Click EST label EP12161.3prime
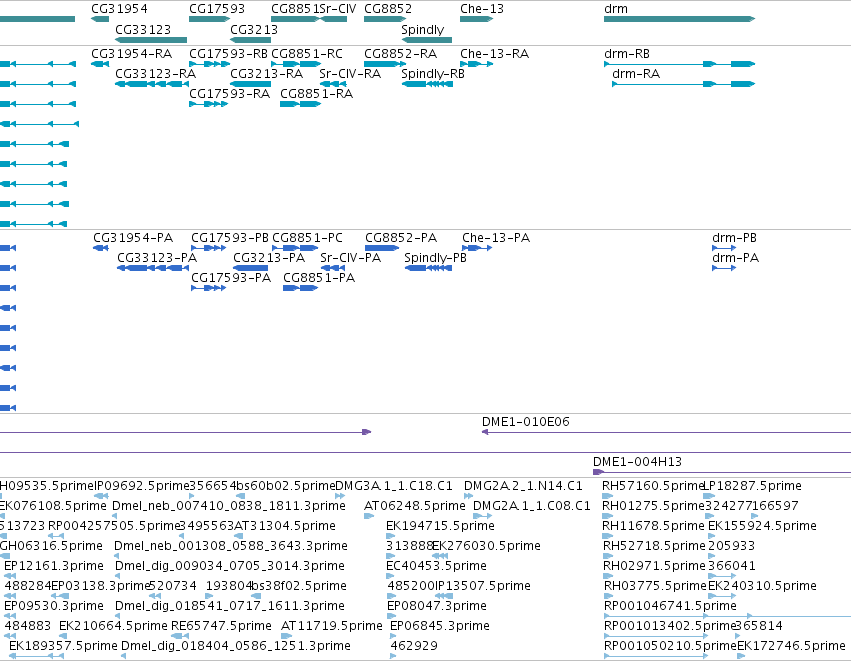Screen dimensions: 851x661 [x=54, y=565]
